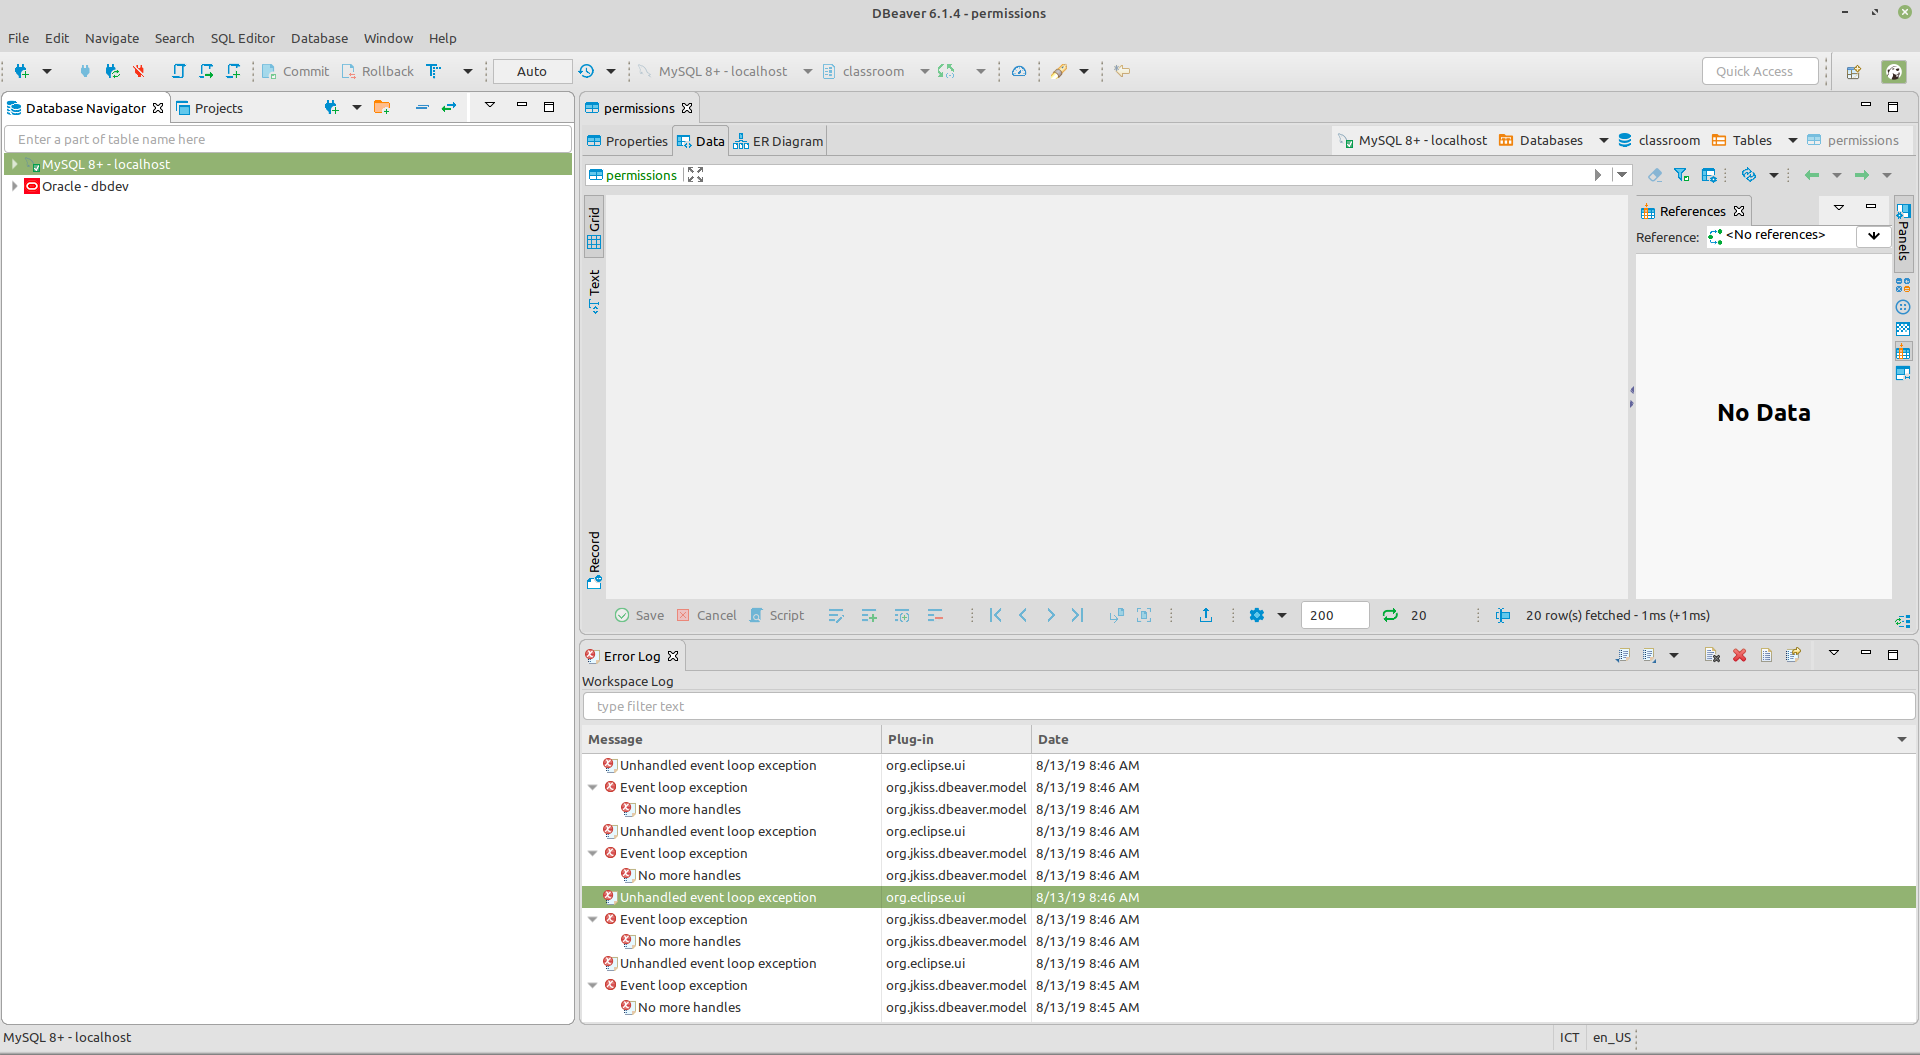The height and width of the screenshot is (1055, 1920).
Task: Click the Script button in results toolbar
Action: (x=777, y=615)
